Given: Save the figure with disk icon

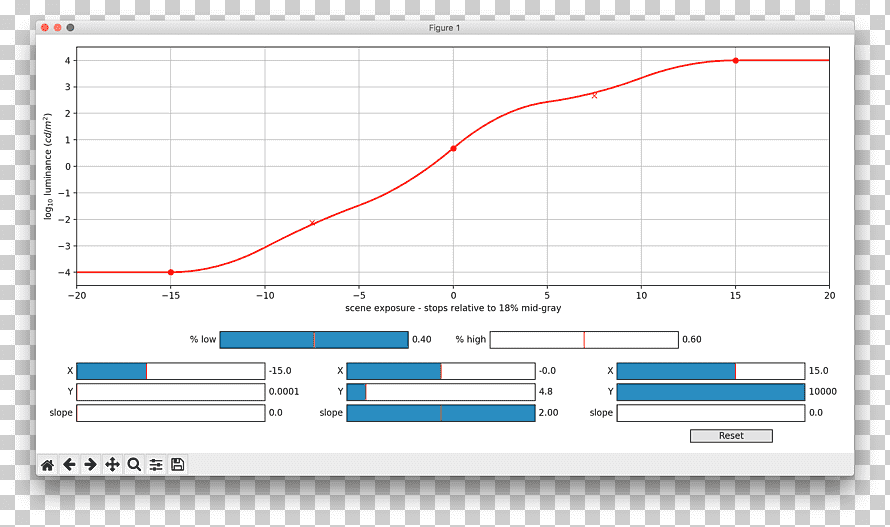Looking at the screenshot, I should click(177, 465).
